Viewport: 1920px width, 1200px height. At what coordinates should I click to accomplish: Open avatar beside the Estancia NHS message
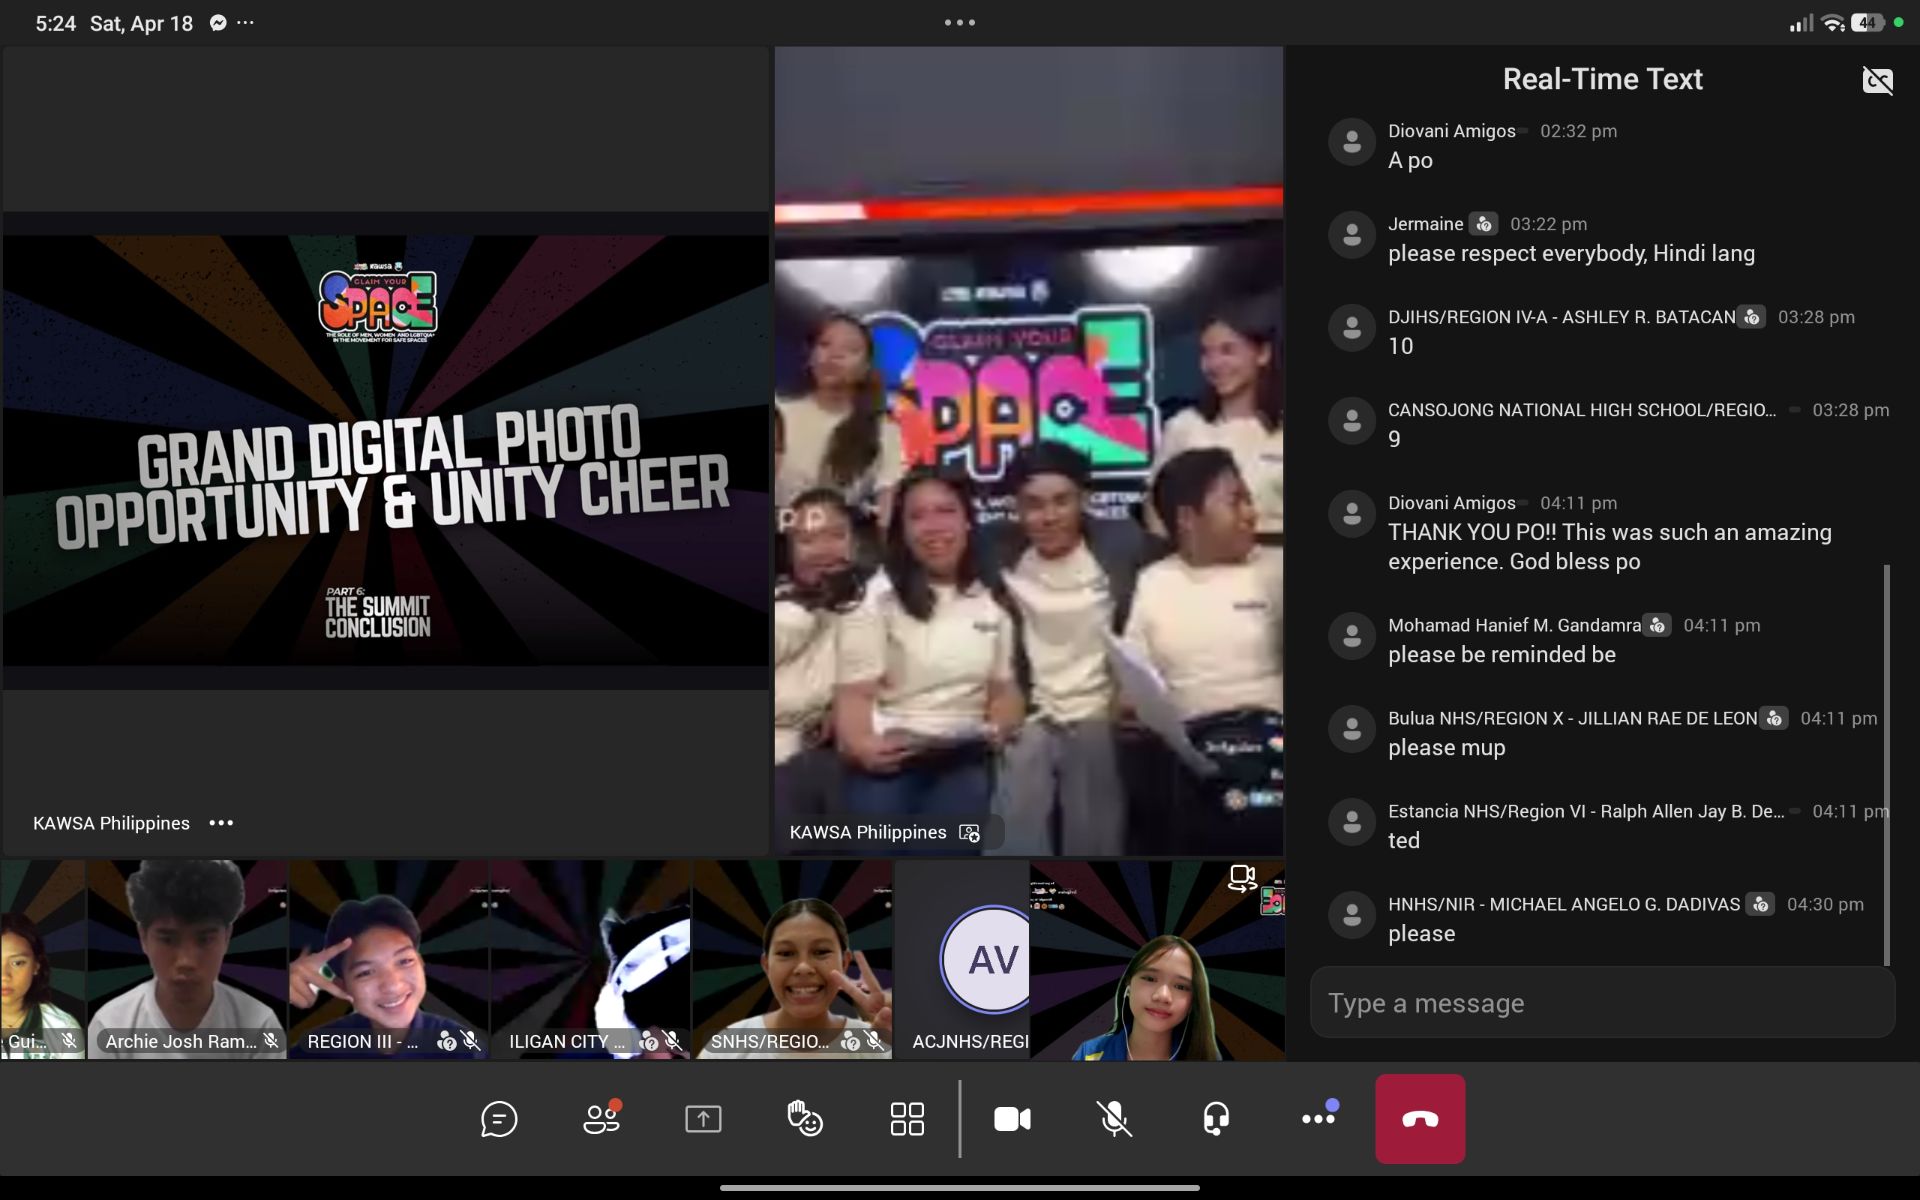(1351, 822)
